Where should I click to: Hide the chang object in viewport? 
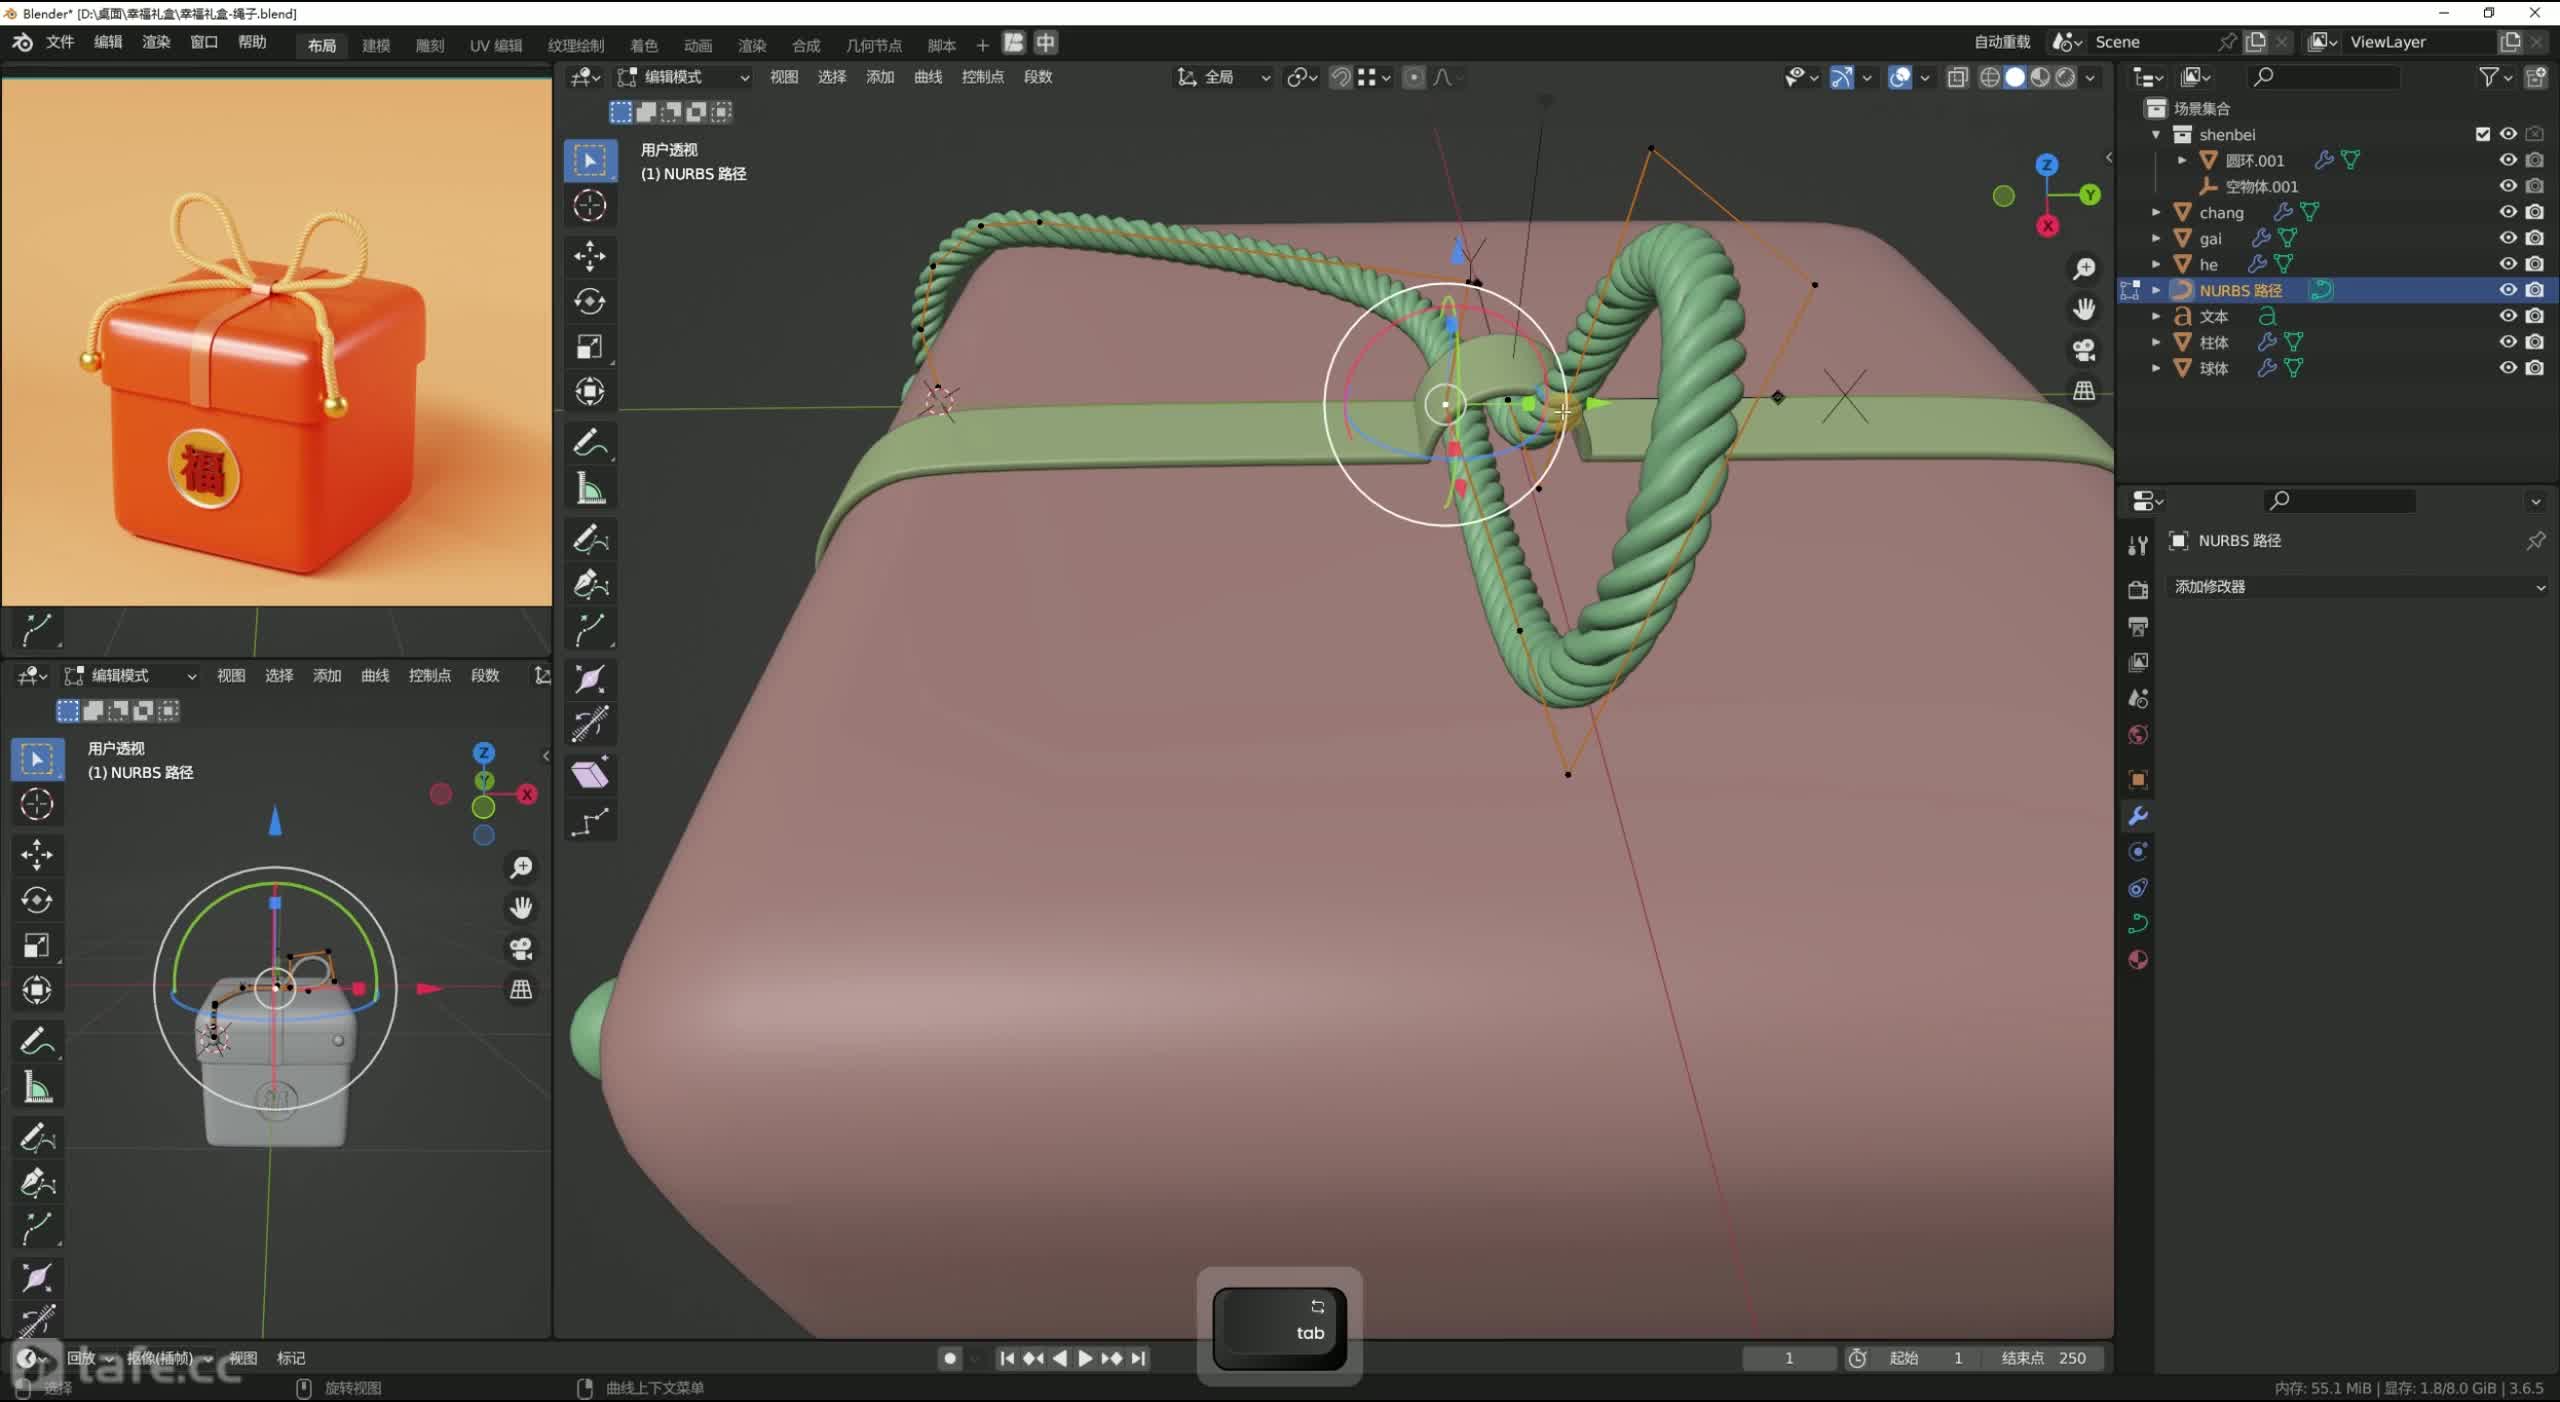tap(2508, 212)
